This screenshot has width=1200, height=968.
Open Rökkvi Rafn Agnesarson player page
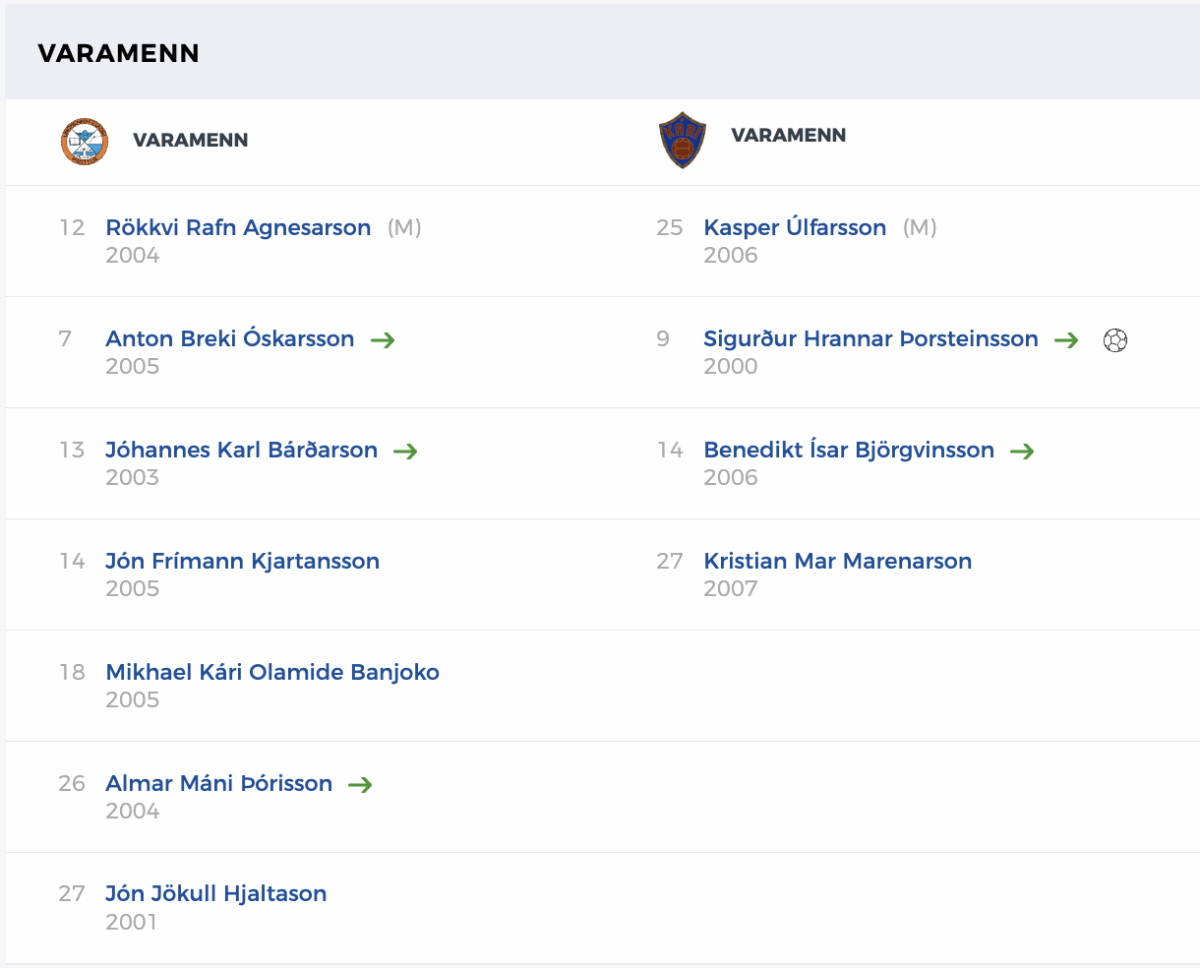[x=238, y=228]
